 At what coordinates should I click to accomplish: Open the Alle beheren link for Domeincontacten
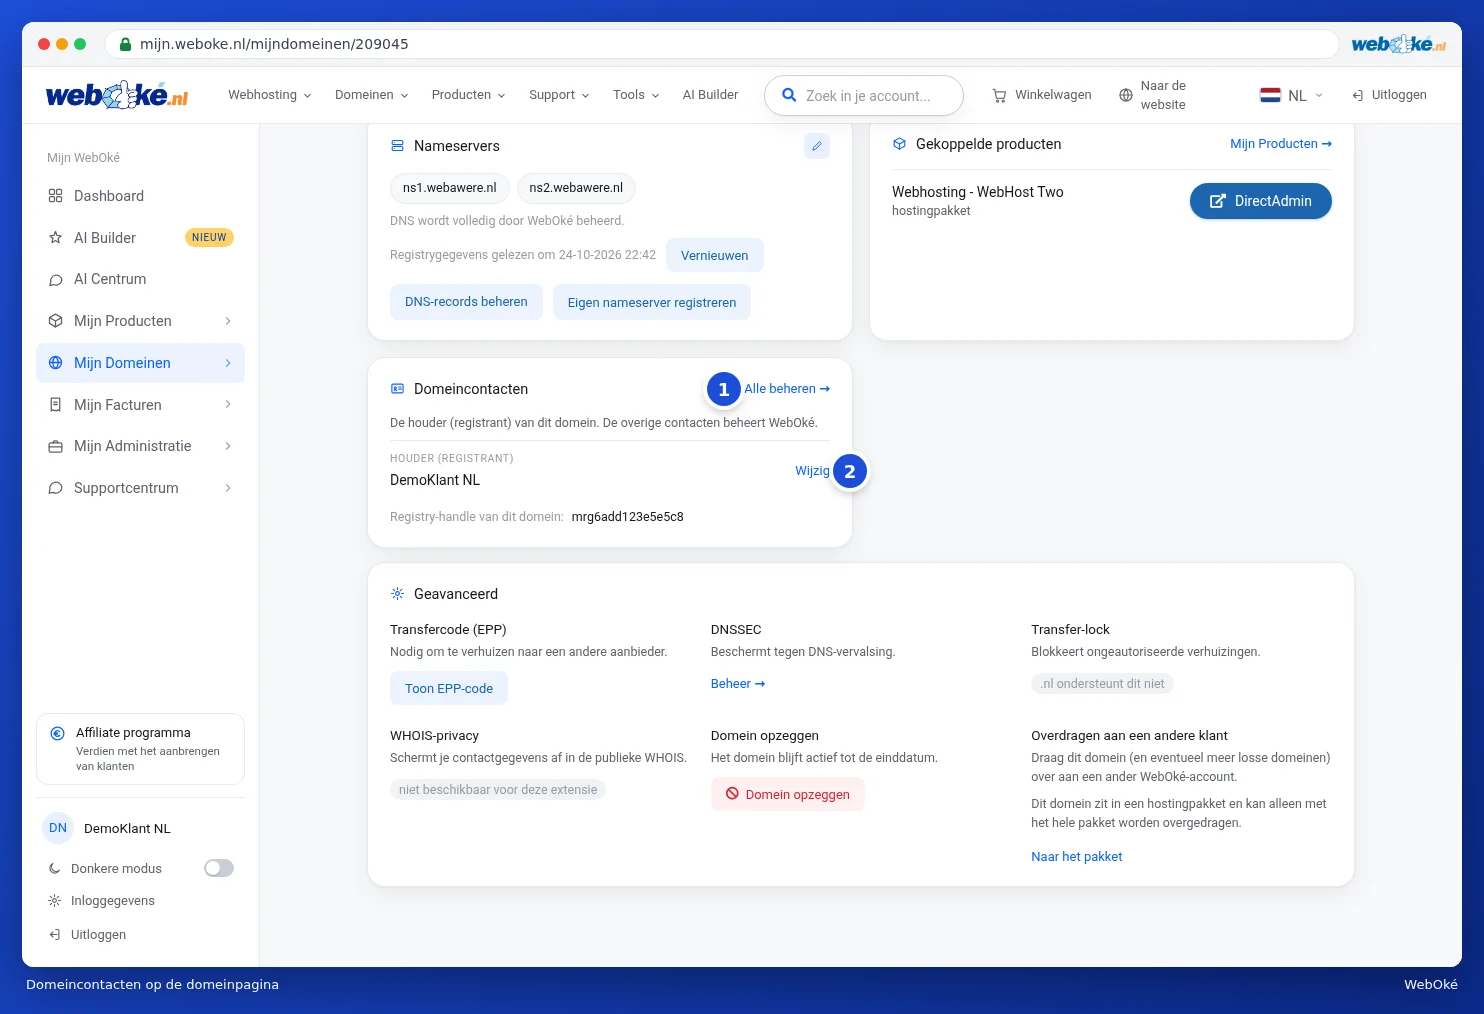pos(787,389)
